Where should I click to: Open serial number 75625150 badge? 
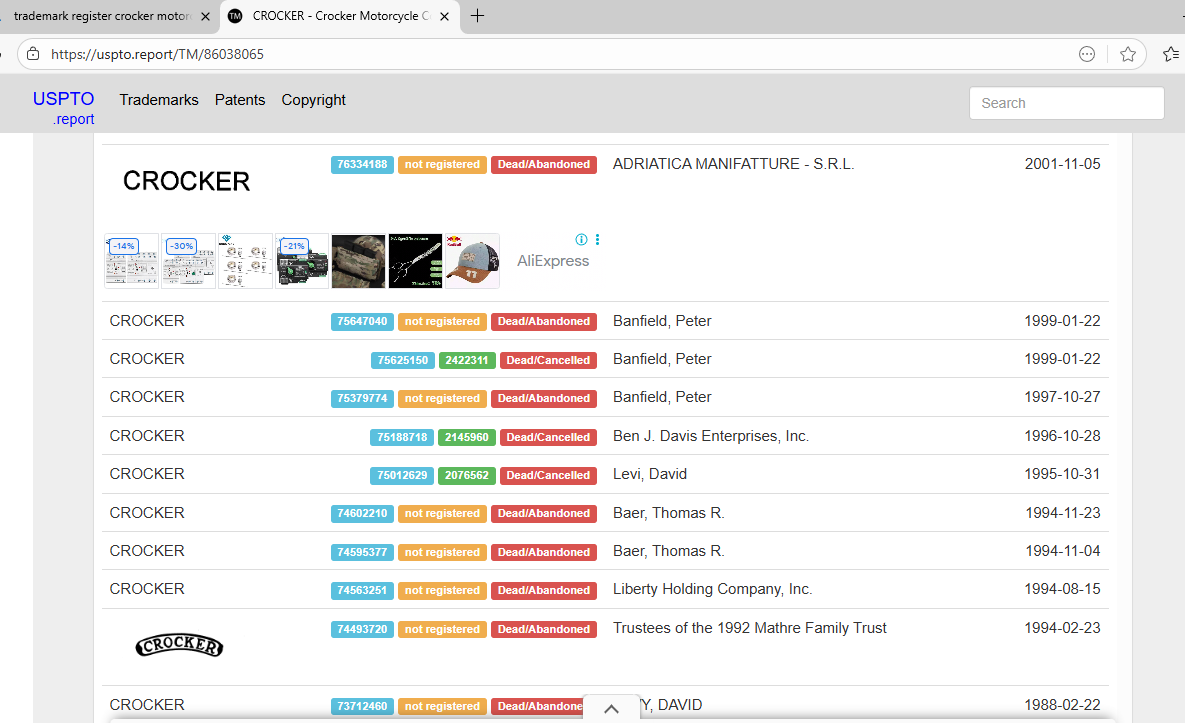pos(403,360)
